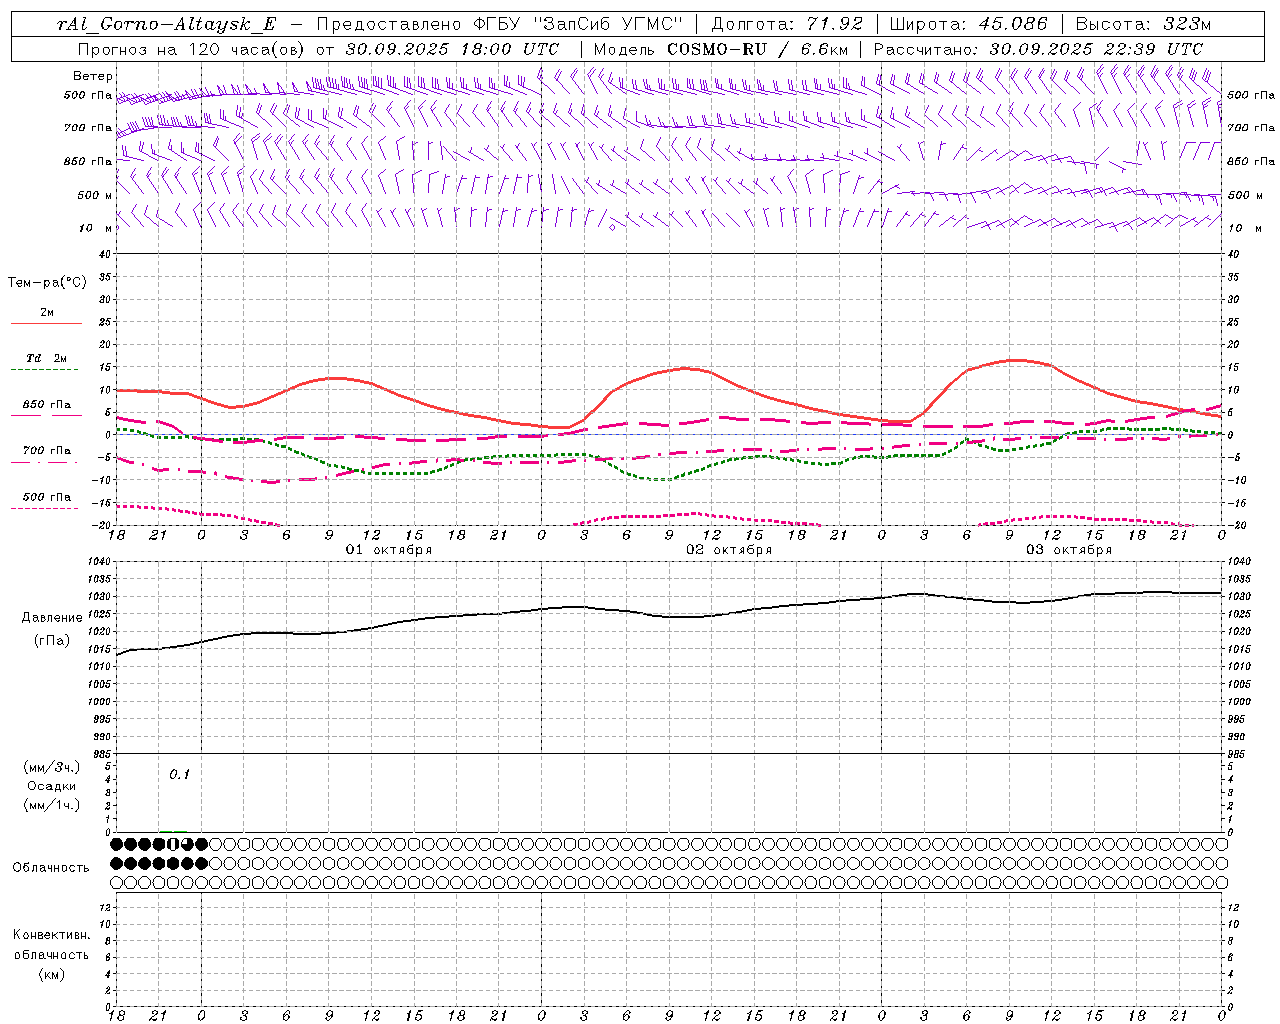
Task: Click the '500 гПа' temperature legend entry with dotted line
Action: pos(47,497)
